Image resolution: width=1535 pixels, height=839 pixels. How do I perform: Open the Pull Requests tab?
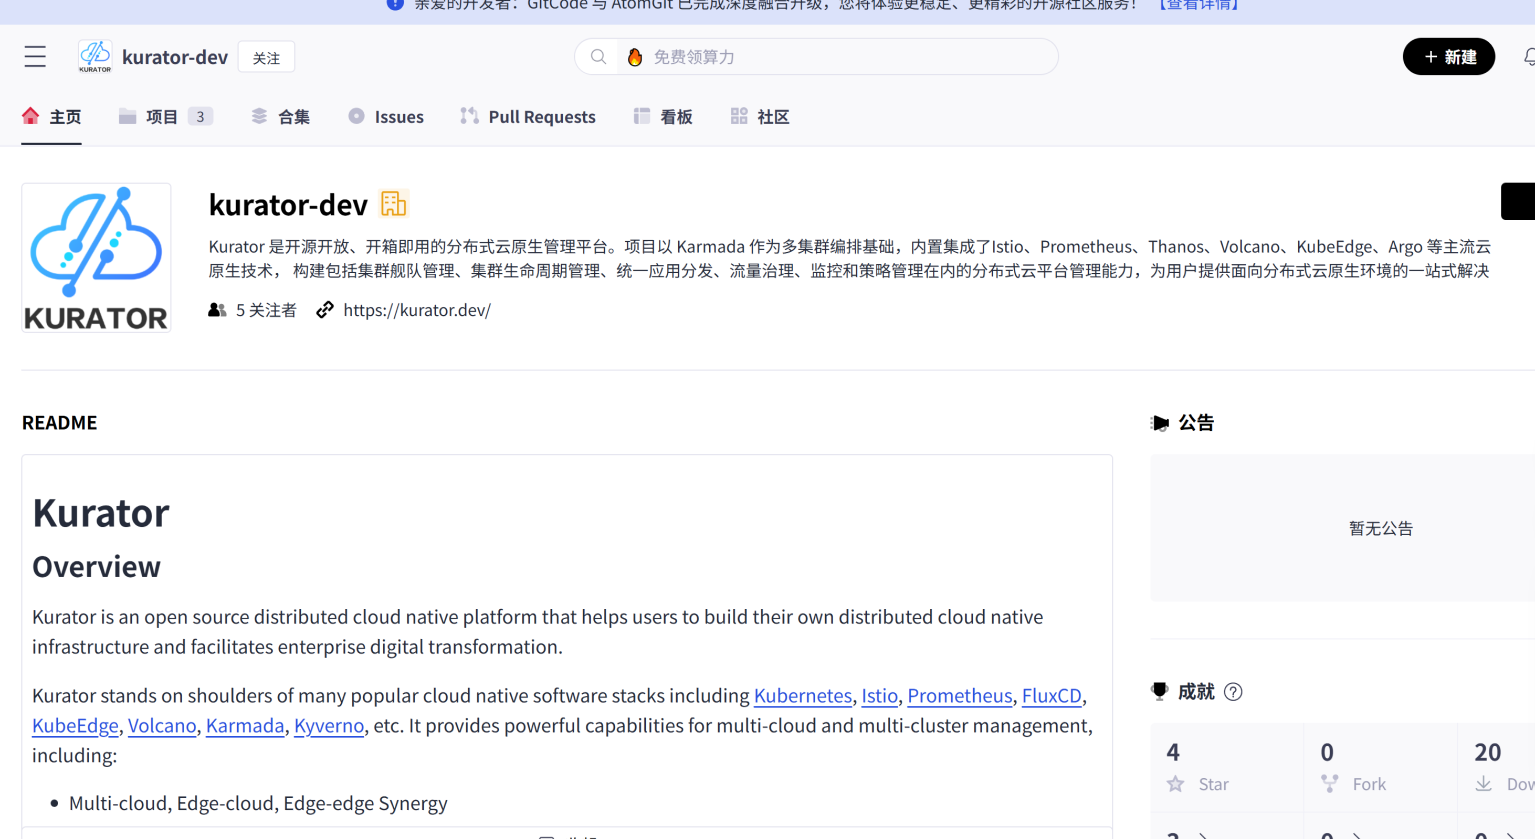pos(528,116)
